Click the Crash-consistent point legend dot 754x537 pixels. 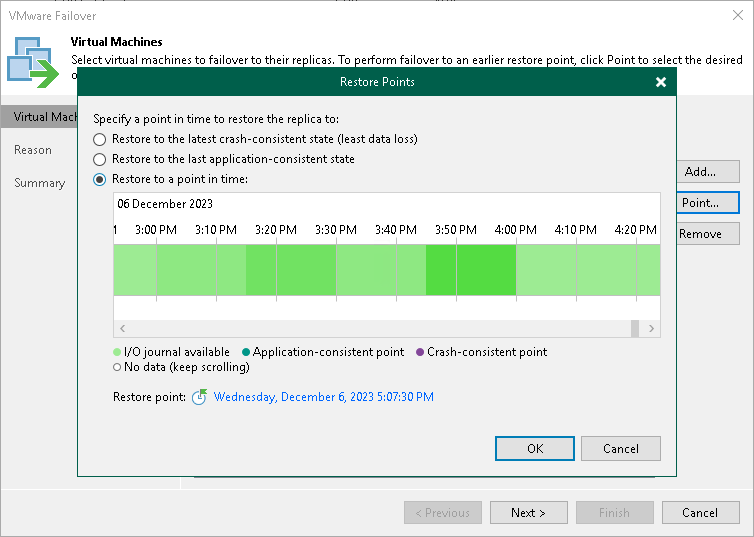pyautogui.click(x=420, y=352)
